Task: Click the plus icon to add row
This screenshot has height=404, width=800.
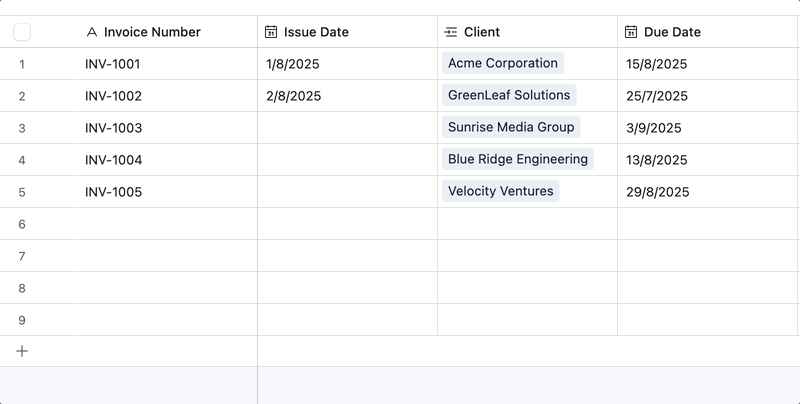Action: pyautogui.click(x=22, y=351)
